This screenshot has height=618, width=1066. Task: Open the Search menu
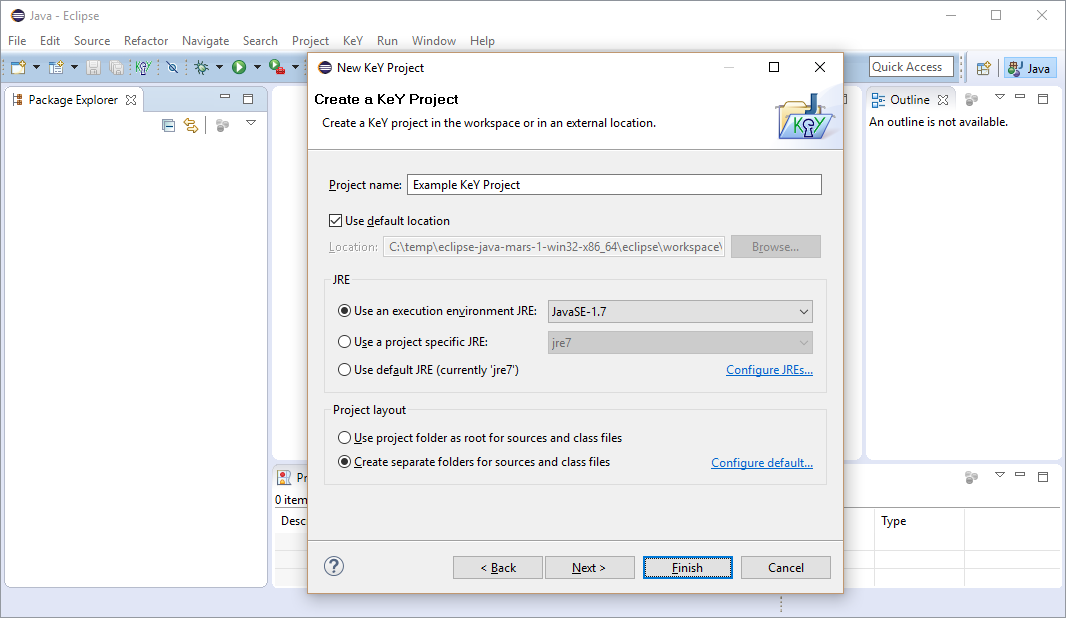(260, 41)
